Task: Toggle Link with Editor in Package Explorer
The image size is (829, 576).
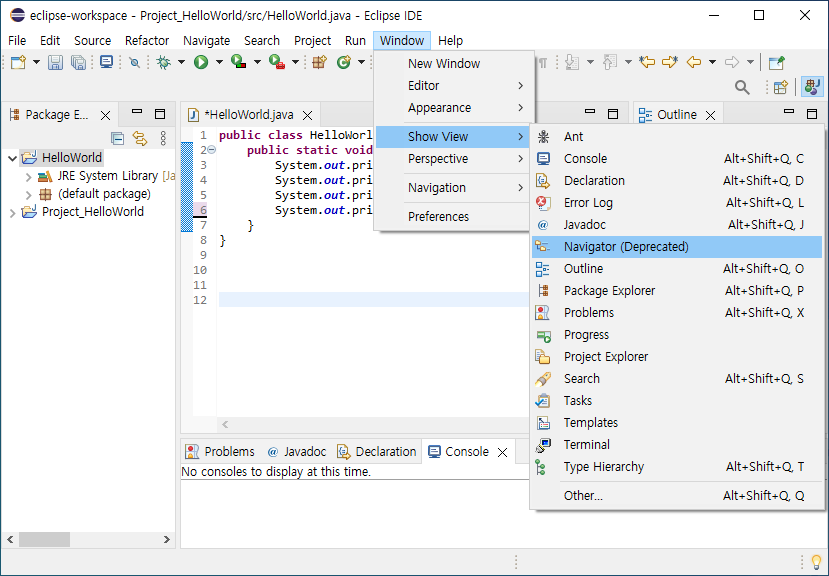Action: (140, 139)
